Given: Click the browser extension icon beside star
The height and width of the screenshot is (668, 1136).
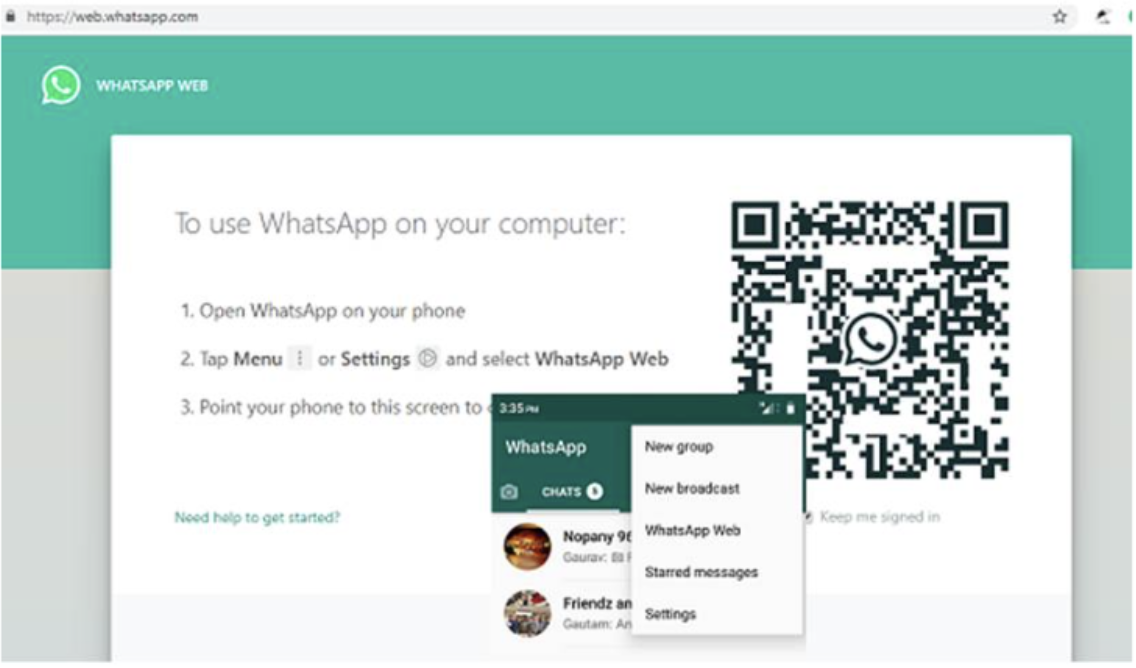Looking at the screenshot, I should click(1103, 17).
